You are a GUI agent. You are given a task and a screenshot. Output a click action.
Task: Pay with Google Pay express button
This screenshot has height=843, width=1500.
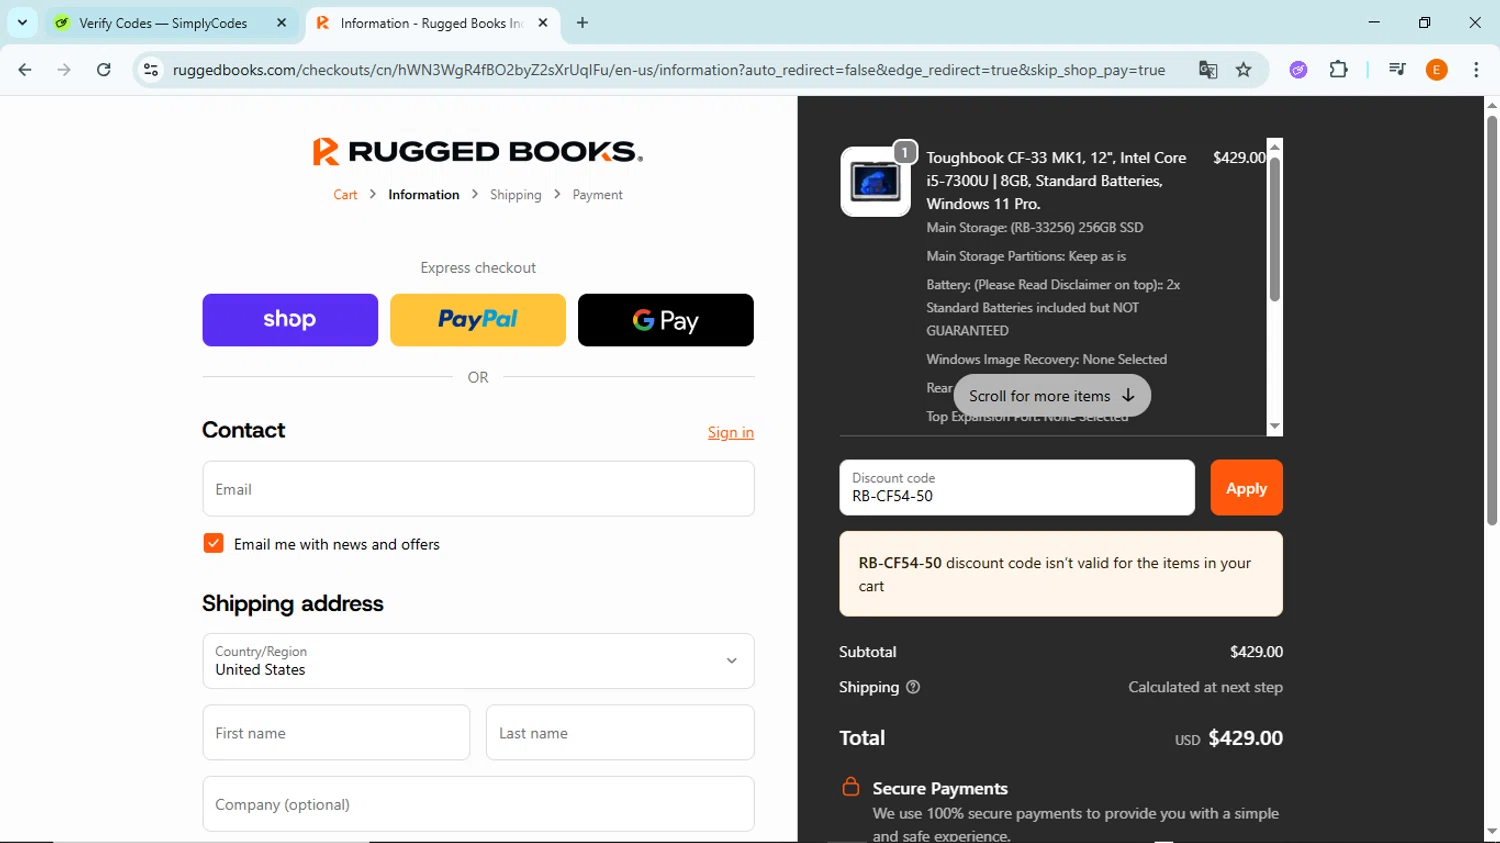666,320
